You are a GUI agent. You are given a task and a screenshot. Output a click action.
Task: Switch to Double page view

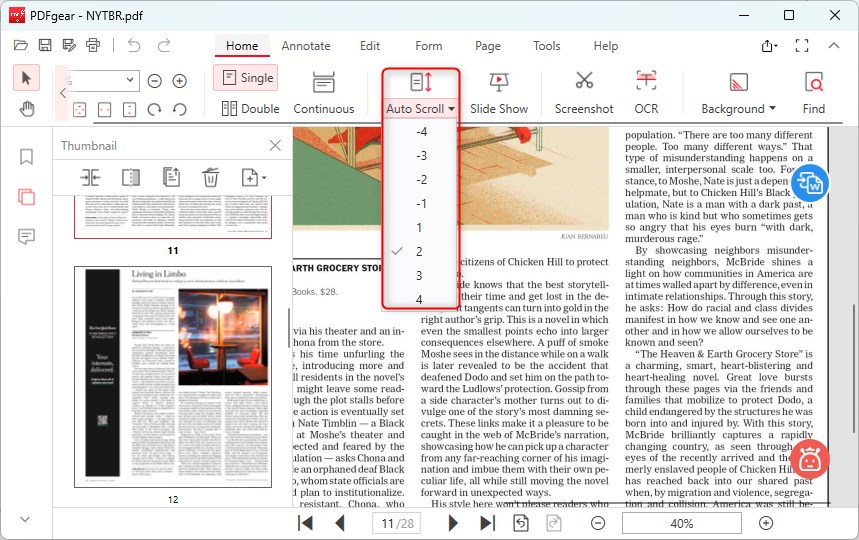tap(250, 108)
